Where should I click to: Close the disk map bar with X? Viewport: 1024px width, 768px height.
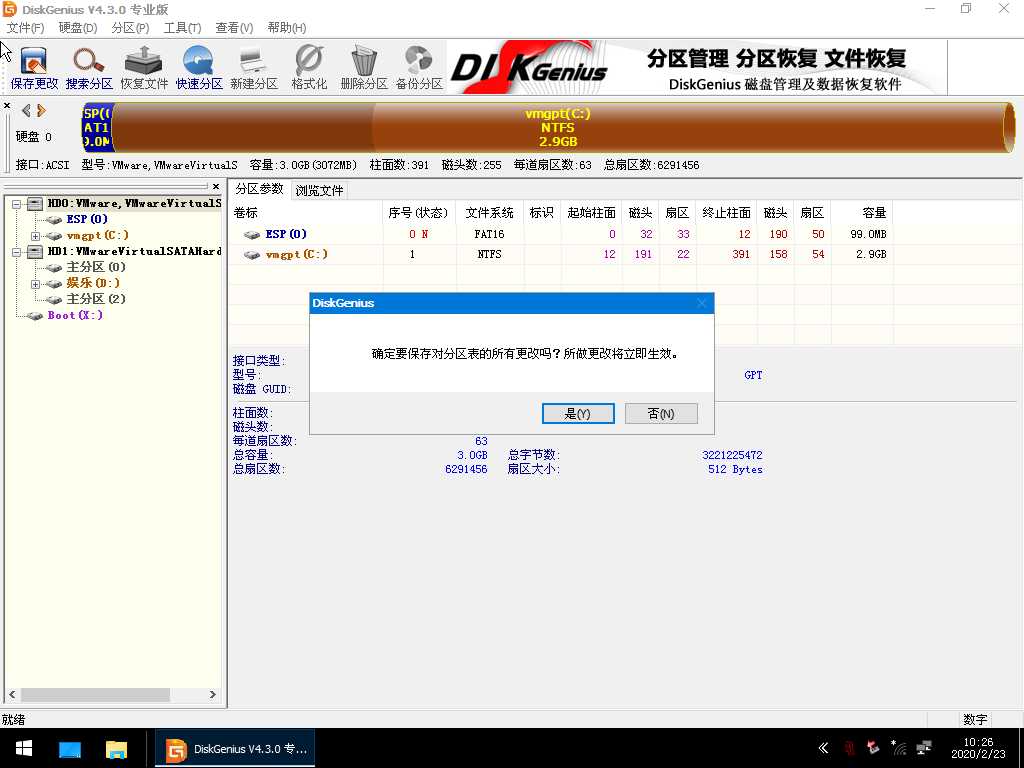(x=7, y=105)
